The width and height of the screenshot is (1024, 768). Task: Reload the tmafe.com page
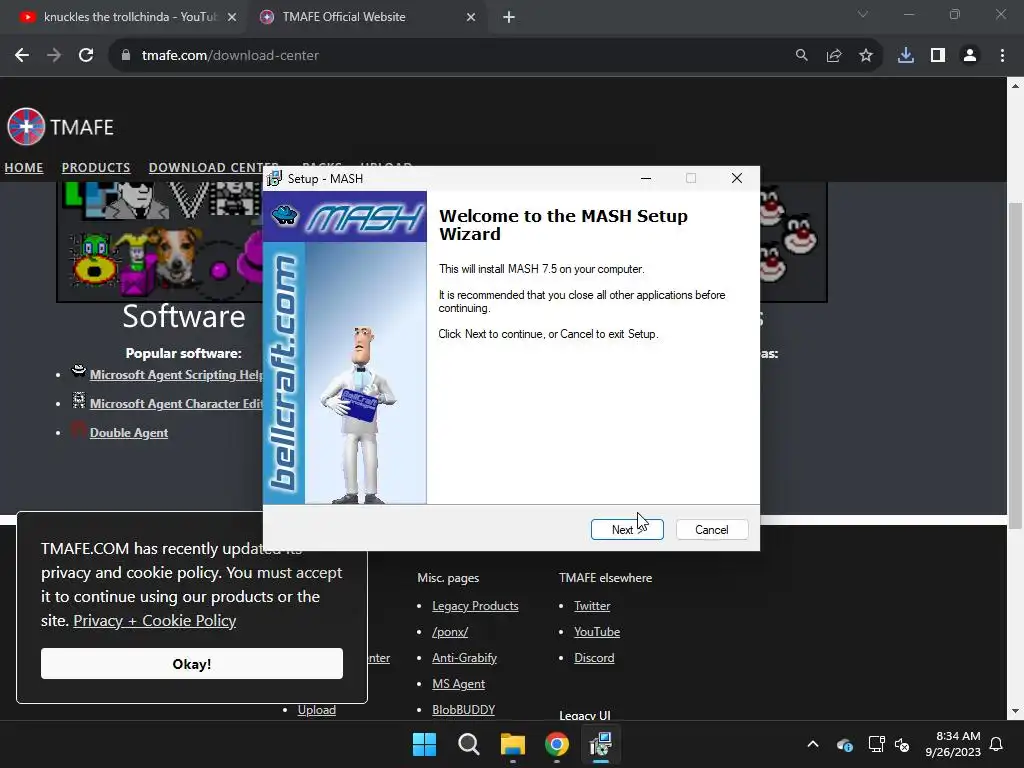[86, 56]
